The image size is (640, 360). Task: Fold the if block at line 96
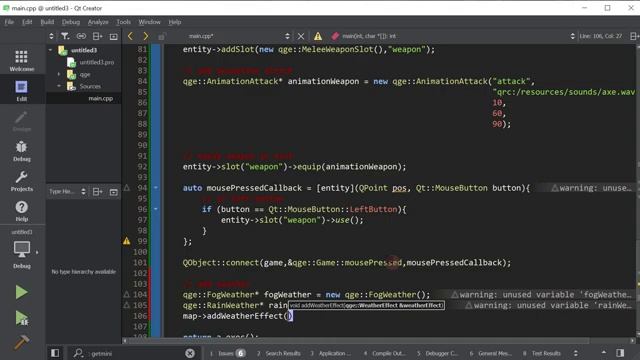[156, 209]
